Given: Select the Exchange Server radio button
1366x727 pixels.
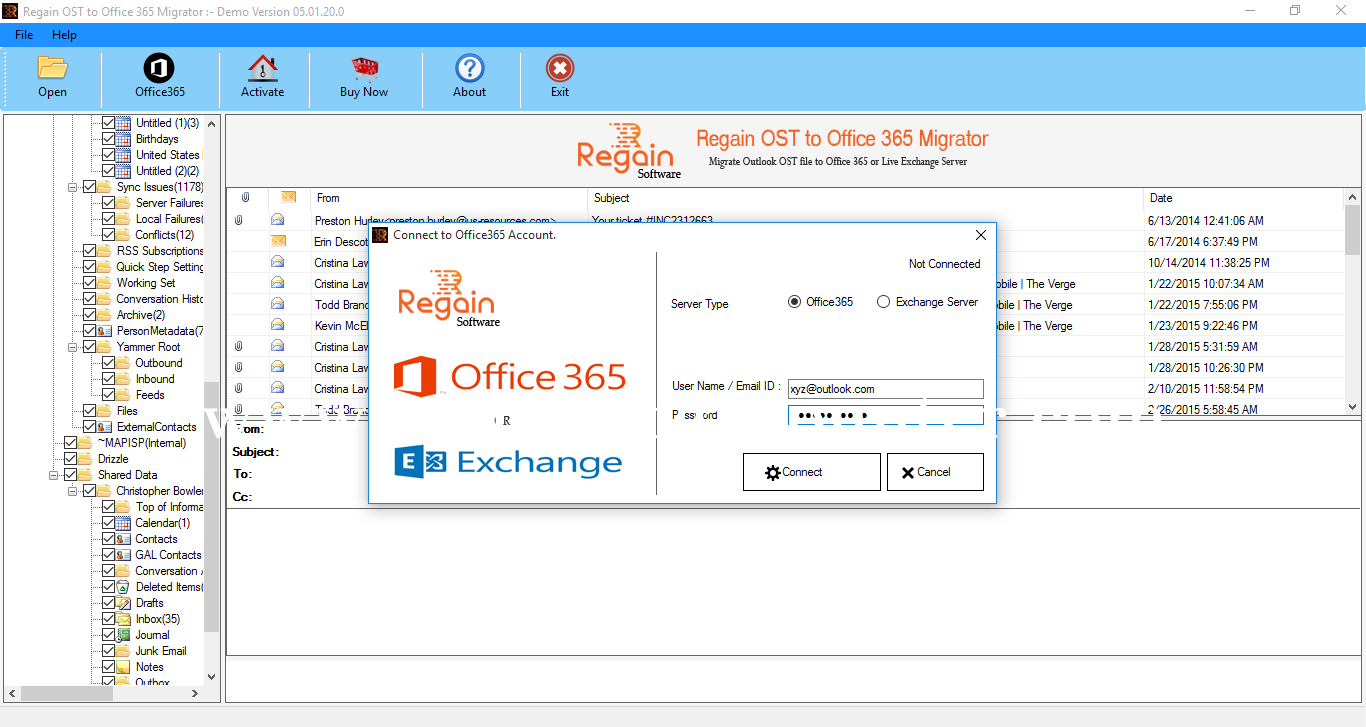Looking at the screenshot, I should (x=883, y=302).
